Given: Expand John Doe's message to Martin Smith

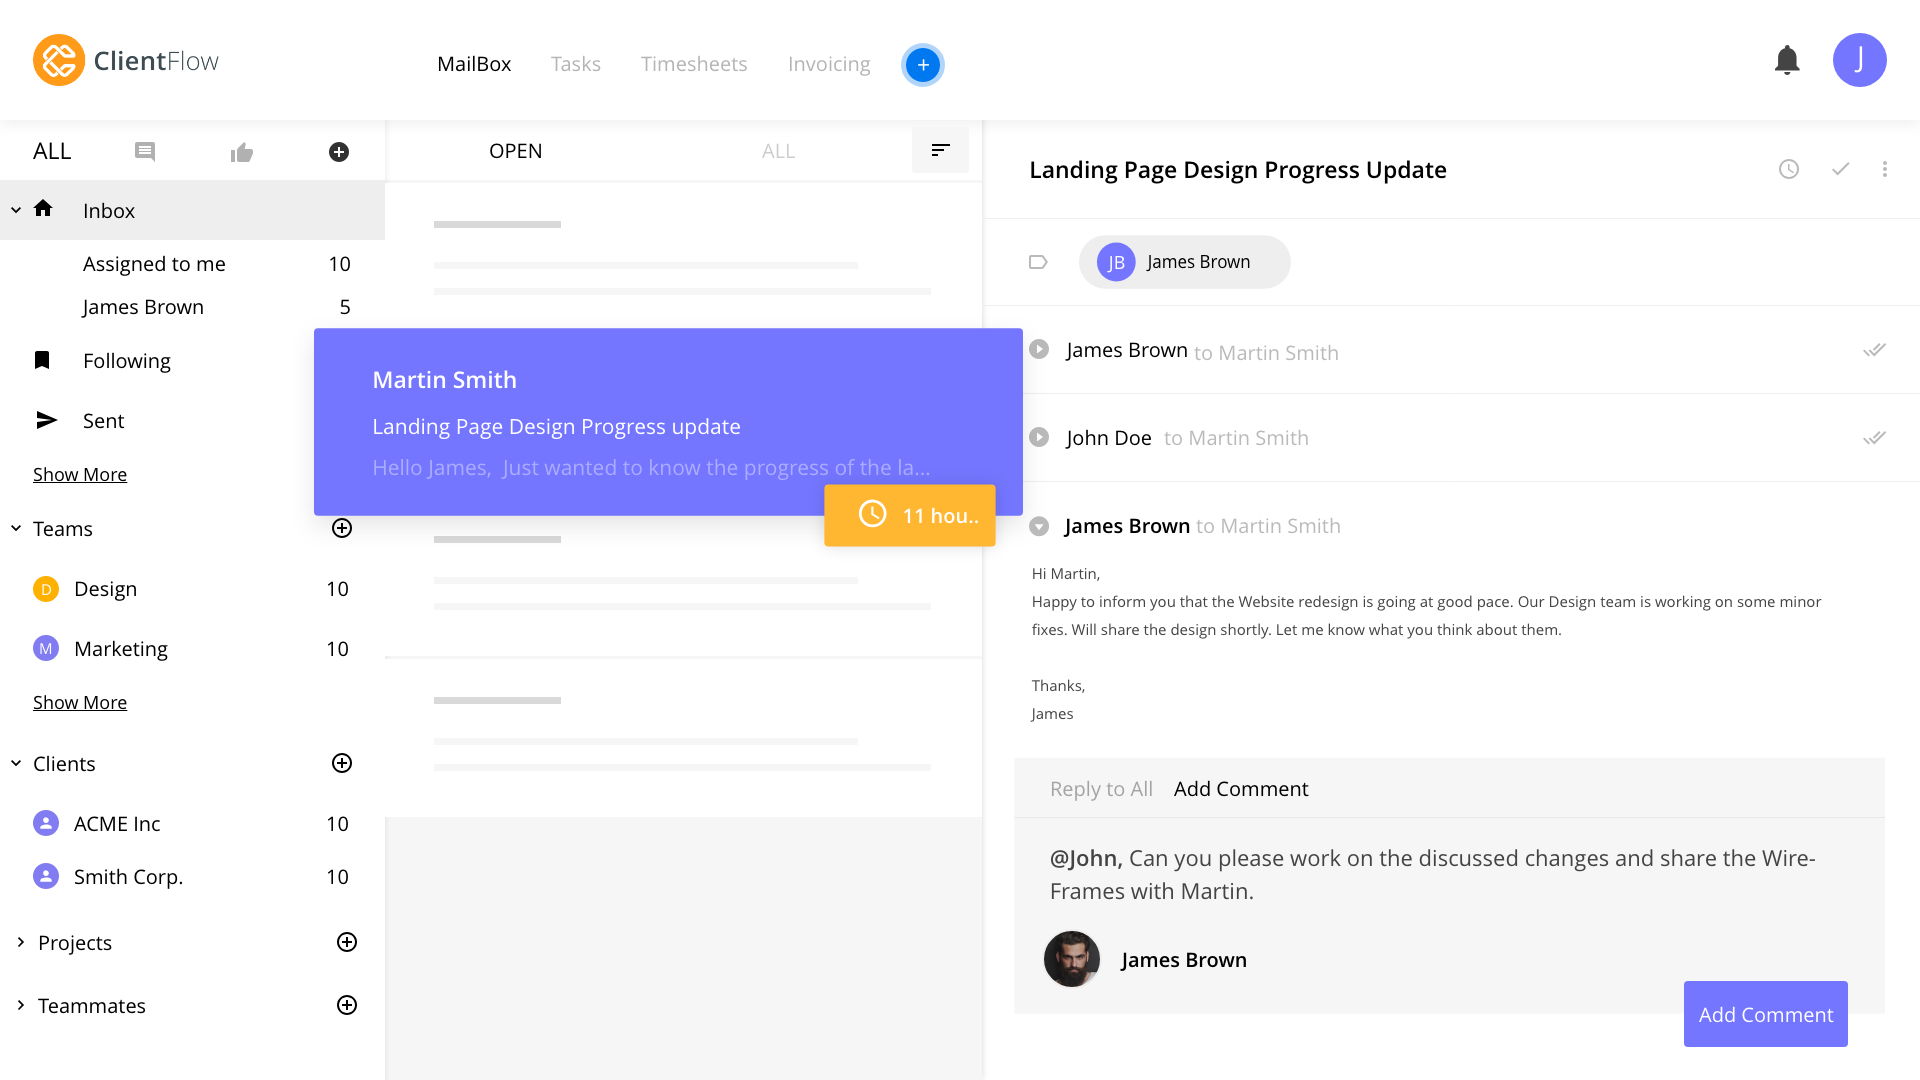Looking at the screenshot, I should coord(1039,437).
